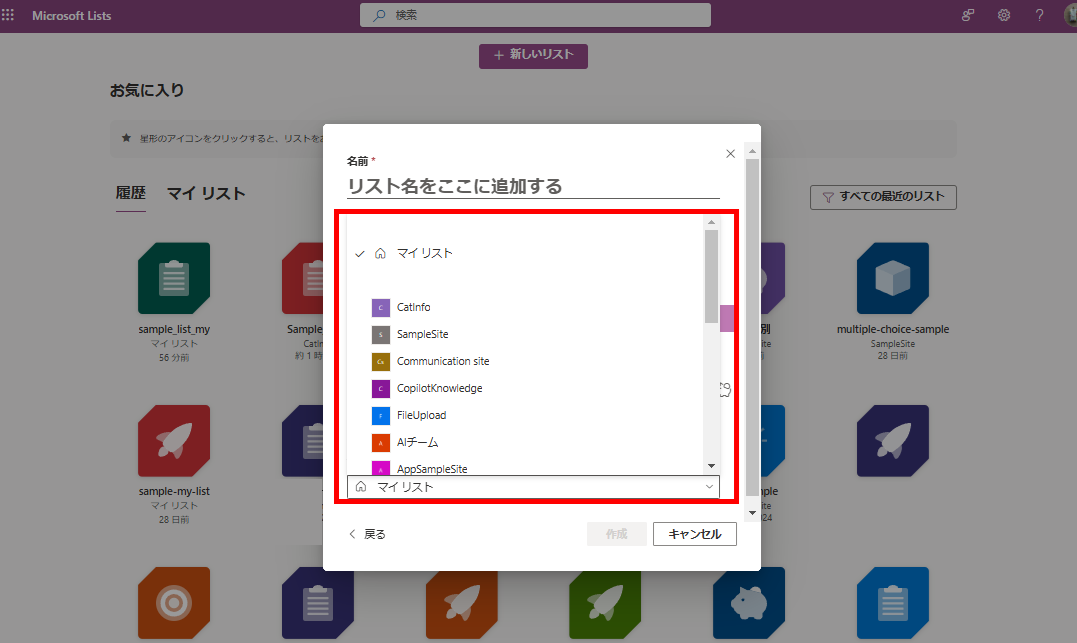Click the キャンセル button

pyautogui.click(x=694, y=534)
